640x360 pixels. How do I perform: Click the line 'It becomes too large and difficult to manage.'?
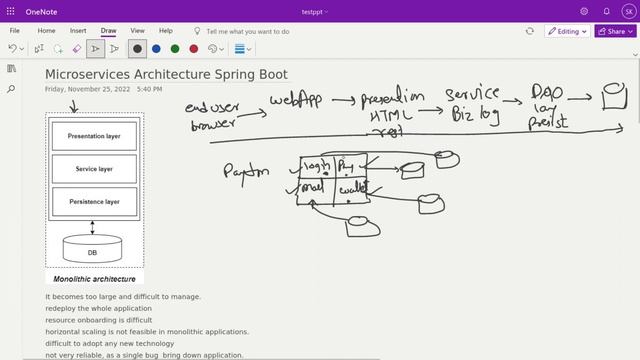coord(123,297)
